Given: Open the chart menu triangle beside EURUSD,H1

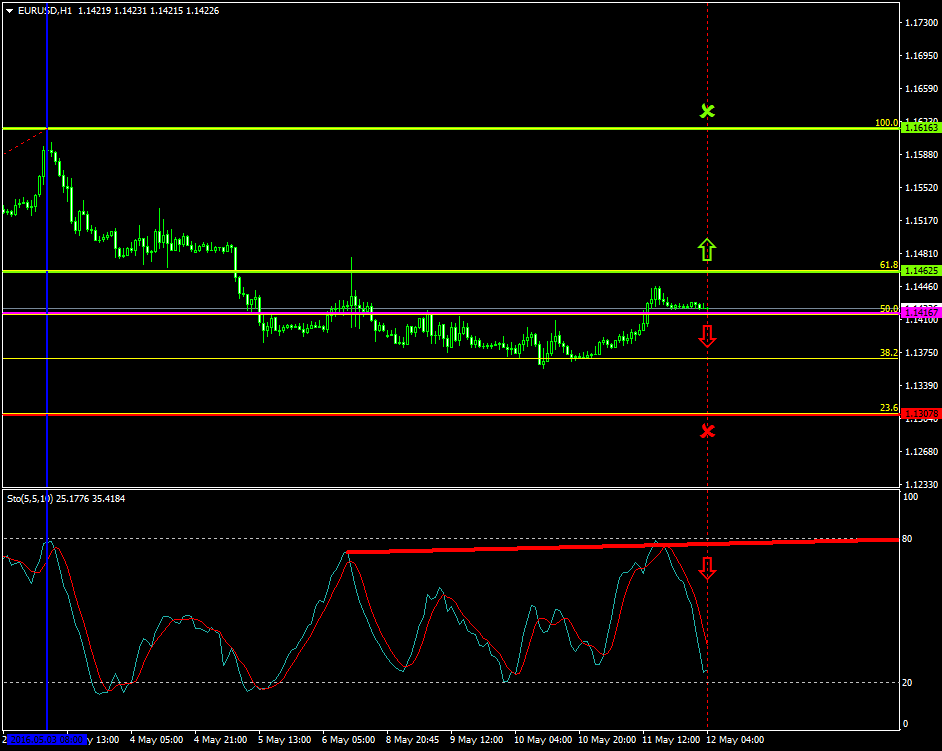Looking at the screenshot, I should click(9, 10).
